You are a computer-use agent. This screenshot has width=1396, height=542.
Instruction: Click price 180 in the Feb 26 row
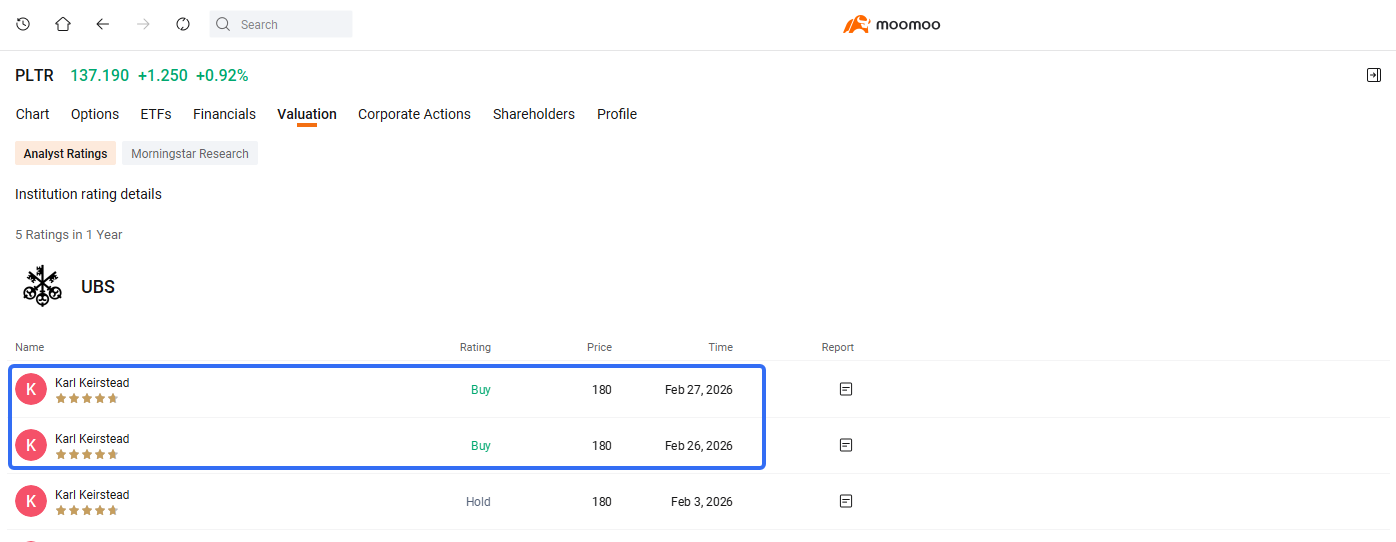coord(602,446)
